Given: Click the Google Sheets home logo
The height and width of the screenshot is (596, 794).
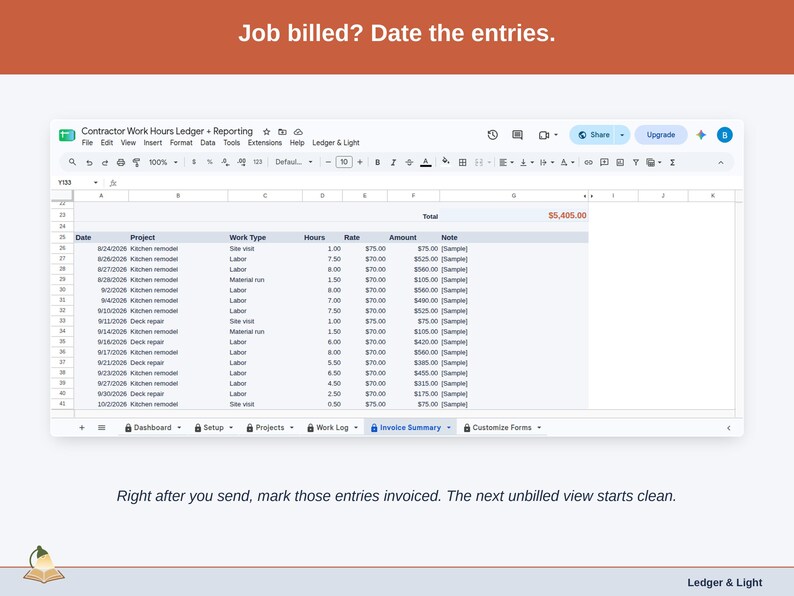Looking at the screenshot, I should tap(67, 135).
